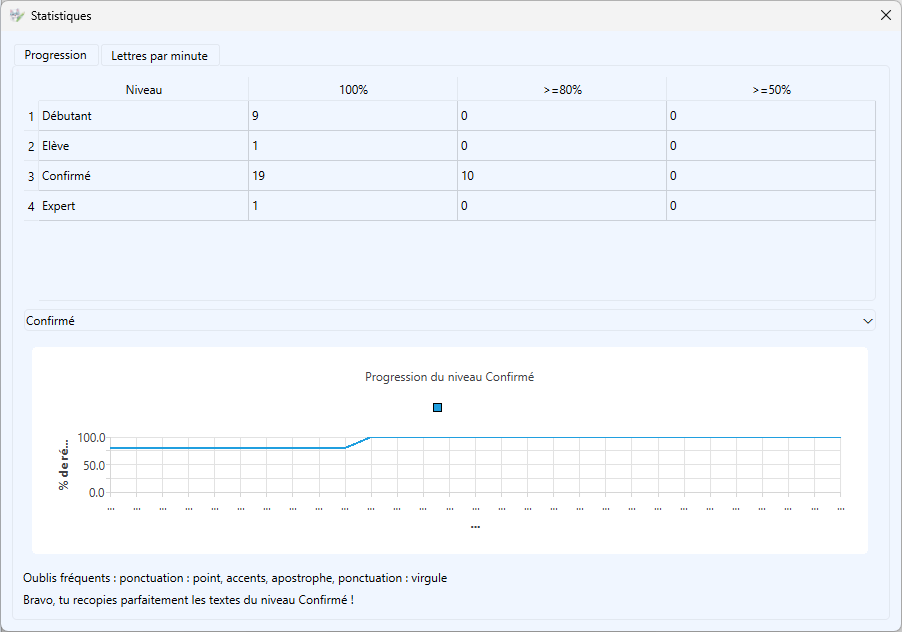The image size is (902, 632).
Task: Click the 100% column header
Action: pos(353,90)
